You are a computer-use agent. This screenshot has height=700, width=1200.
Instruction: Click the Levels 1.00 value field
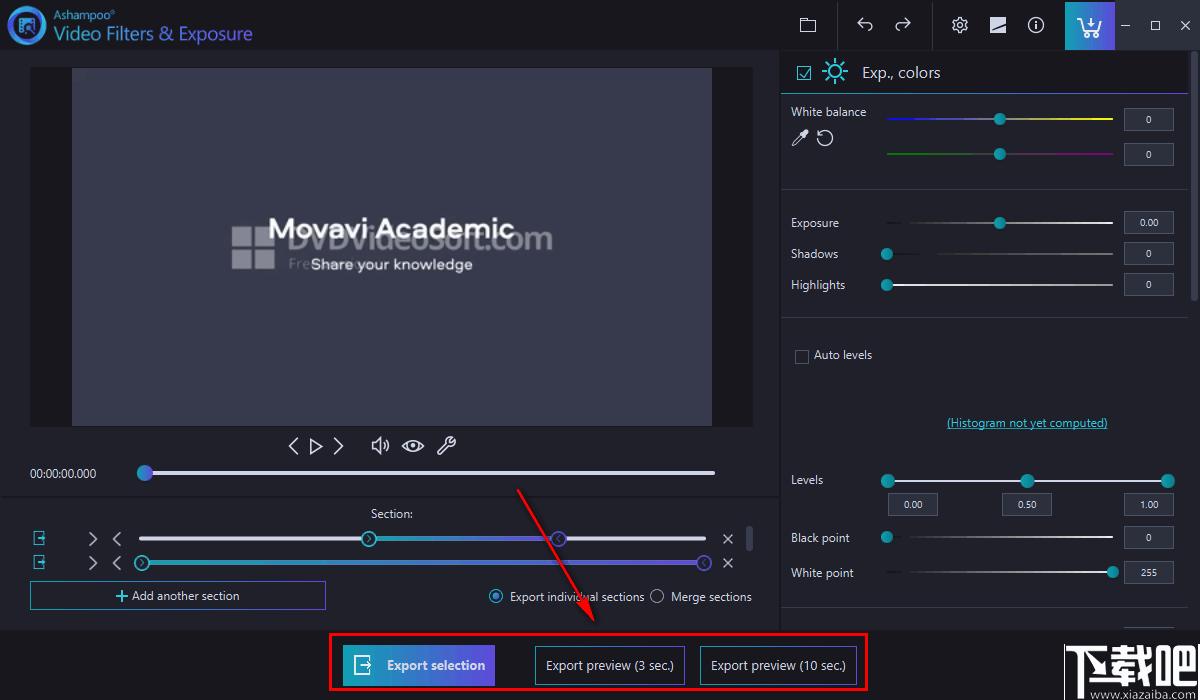click(x=1149, y=505)
